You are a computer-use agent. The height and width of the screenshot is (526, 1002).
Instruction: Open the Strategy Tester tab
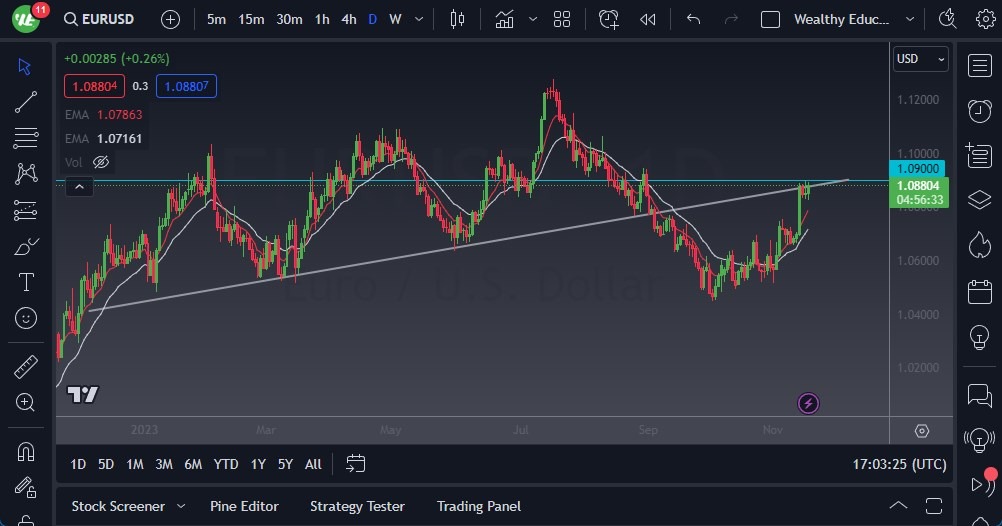pyautogui.click(x=357, y=506)
